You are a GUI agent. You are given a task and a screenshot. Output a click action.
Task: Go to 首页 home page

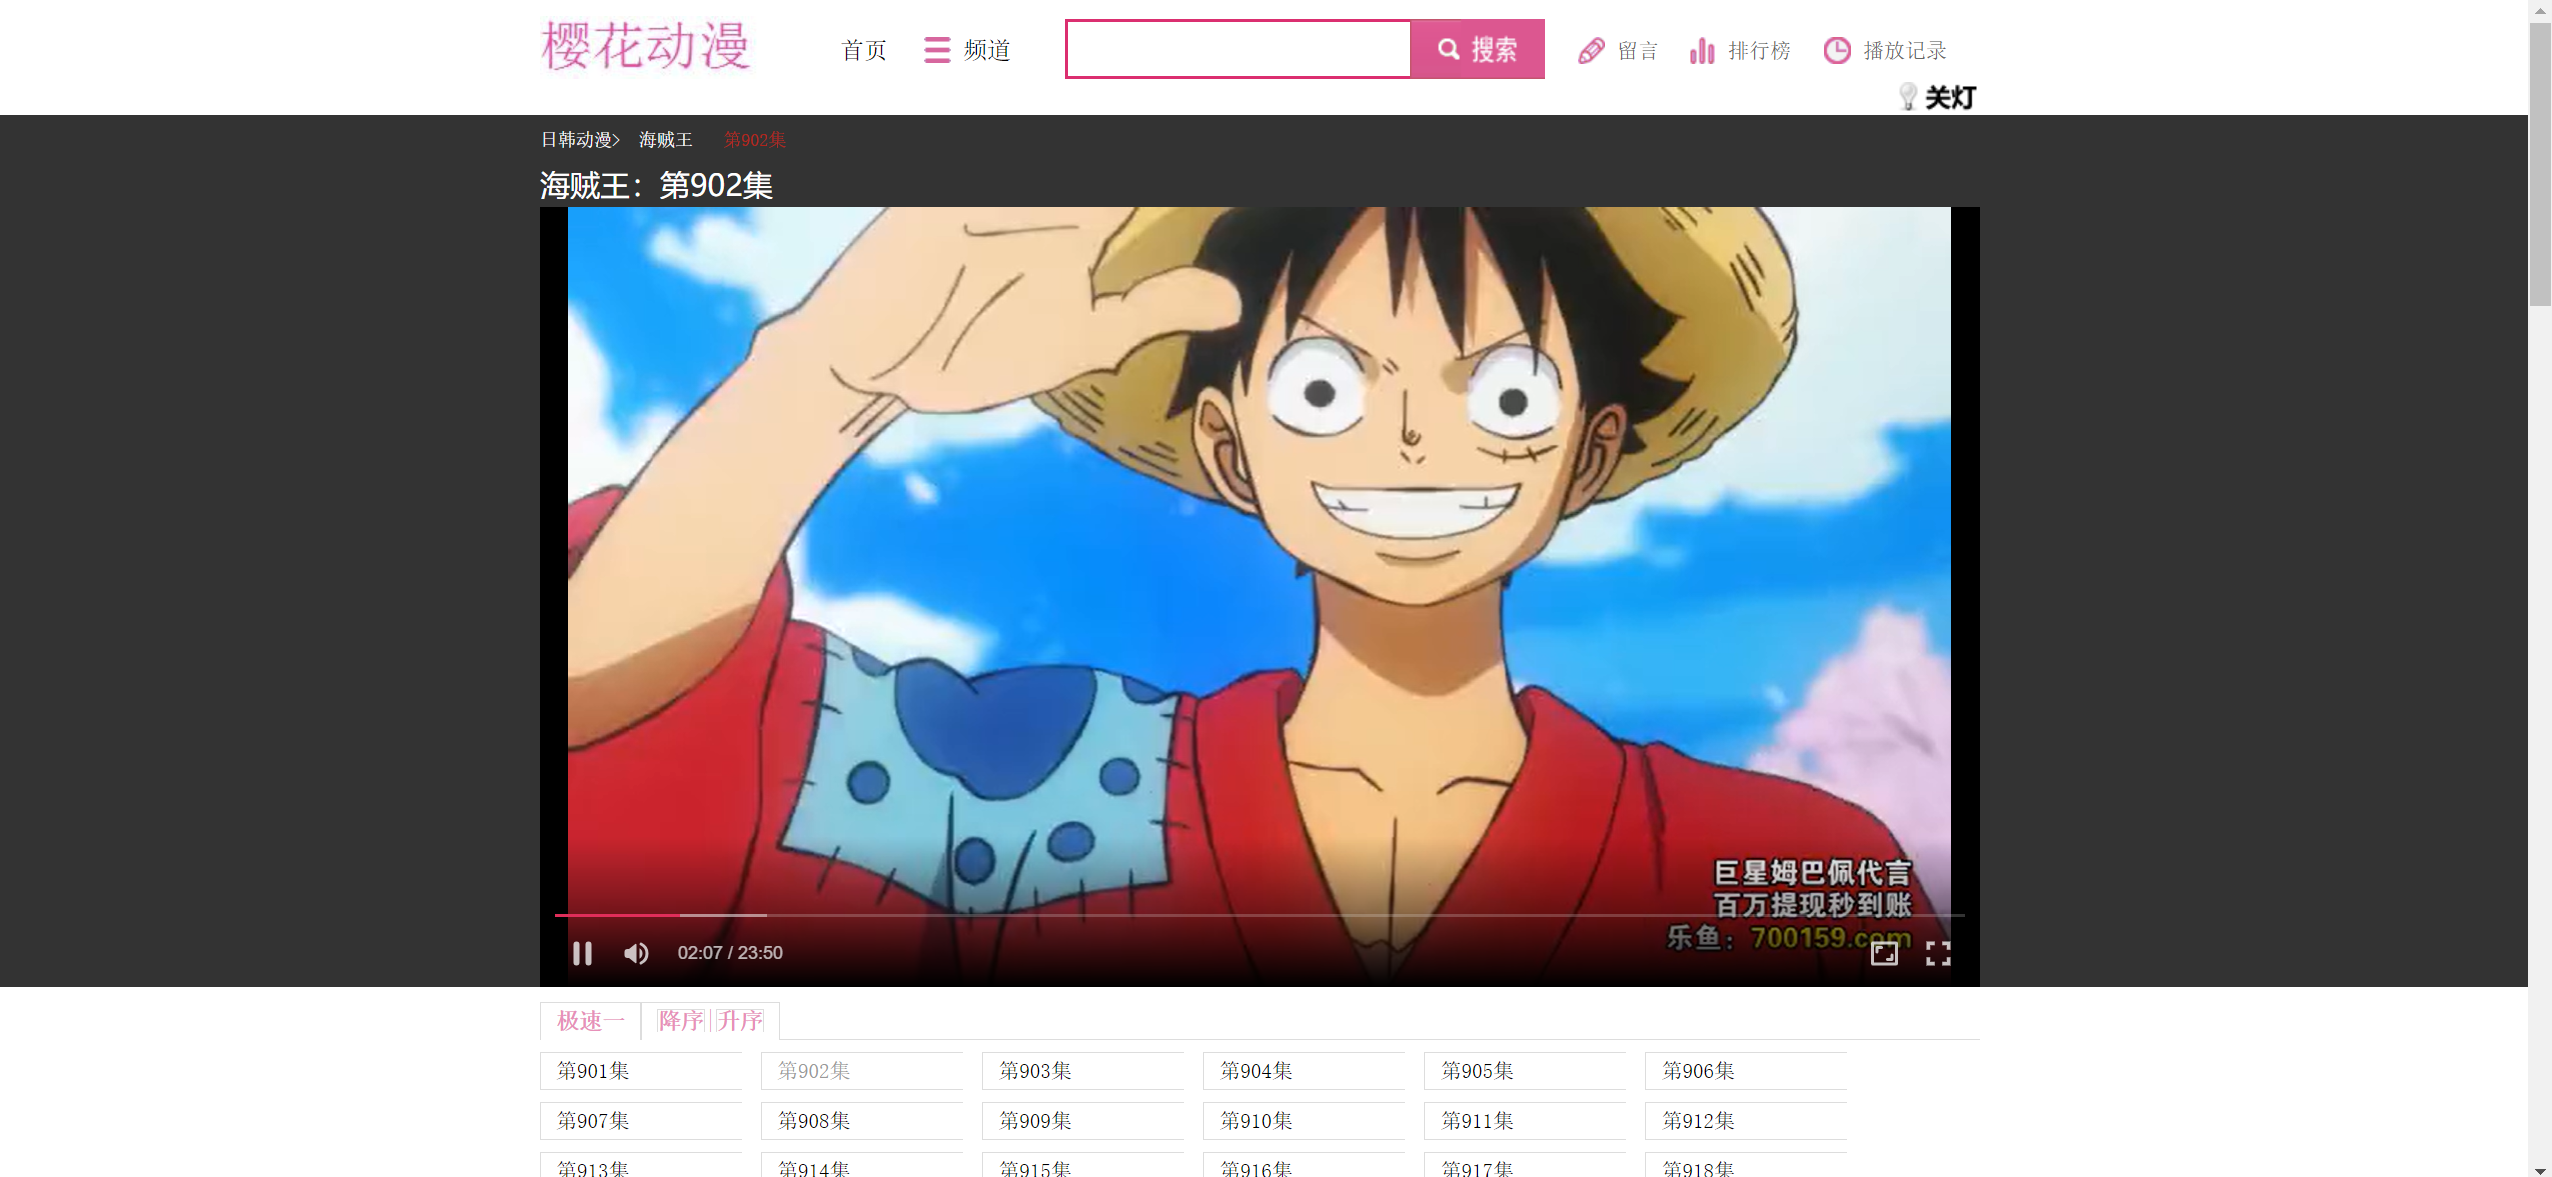[864, 50]
